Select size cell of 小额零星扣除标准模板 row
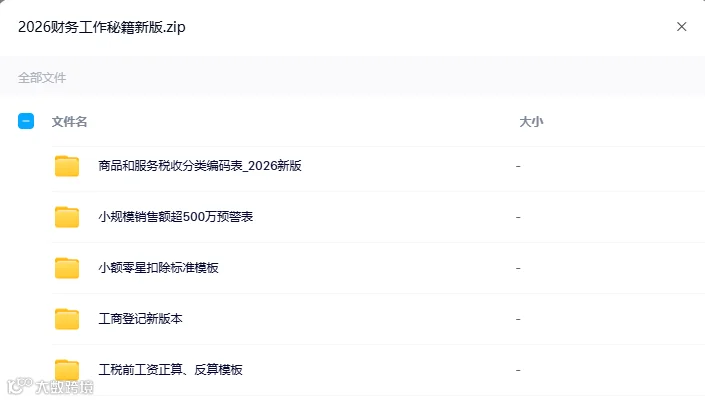705x401 pixels. click(518, 268)
